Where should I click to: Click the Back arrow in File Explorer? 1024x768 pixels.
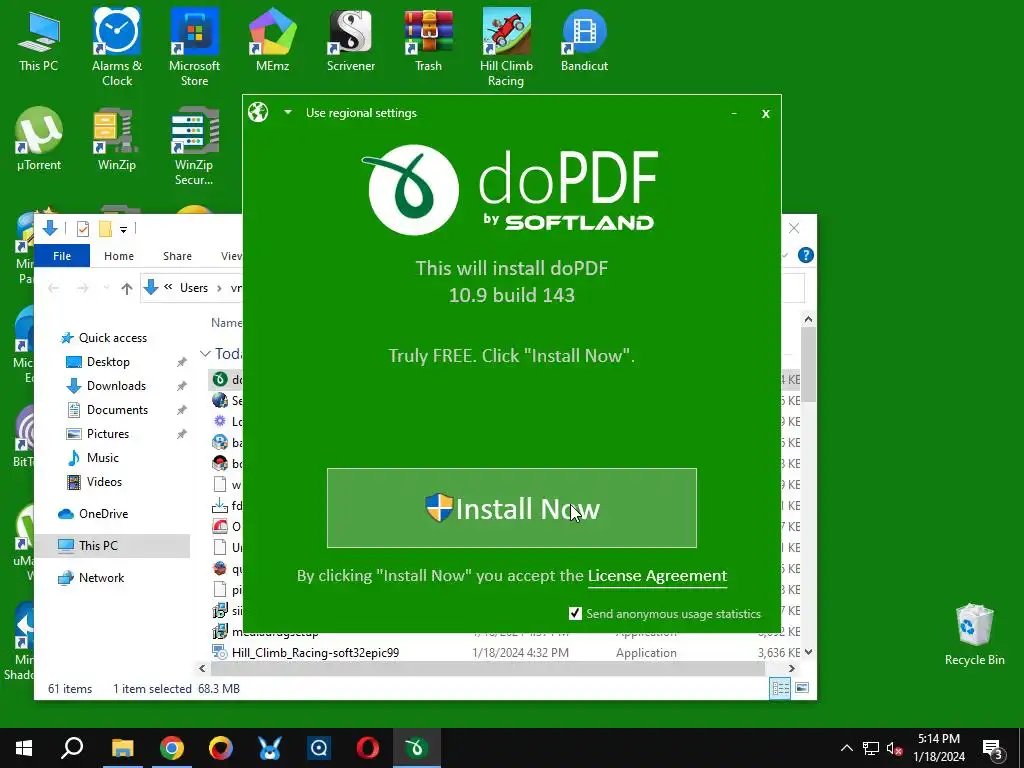pos(54,288)
